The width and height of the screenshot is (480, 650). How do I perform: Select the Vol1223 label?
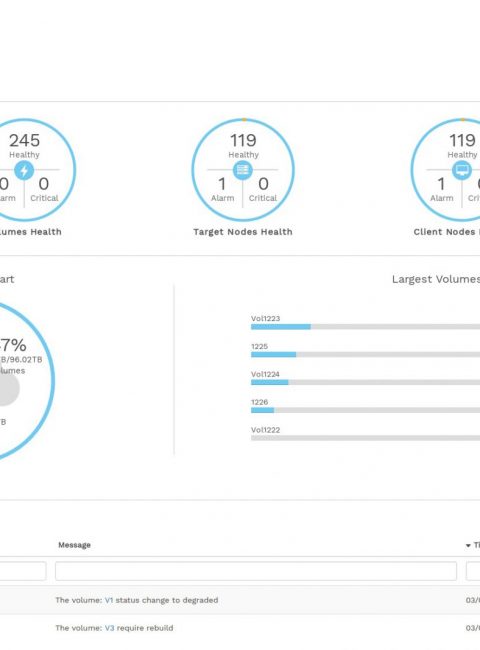click(x=265, y=318)
